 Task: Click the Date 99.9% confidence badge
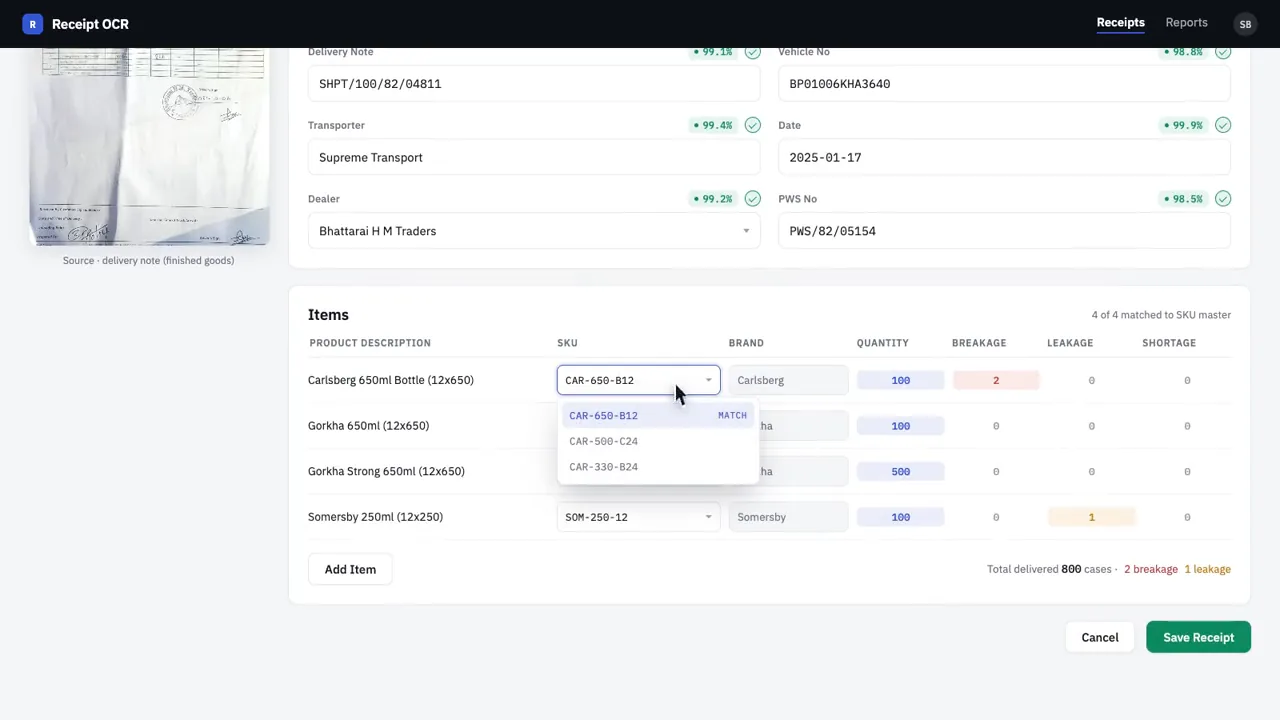pyautogui.click(x=1184, y=125)
